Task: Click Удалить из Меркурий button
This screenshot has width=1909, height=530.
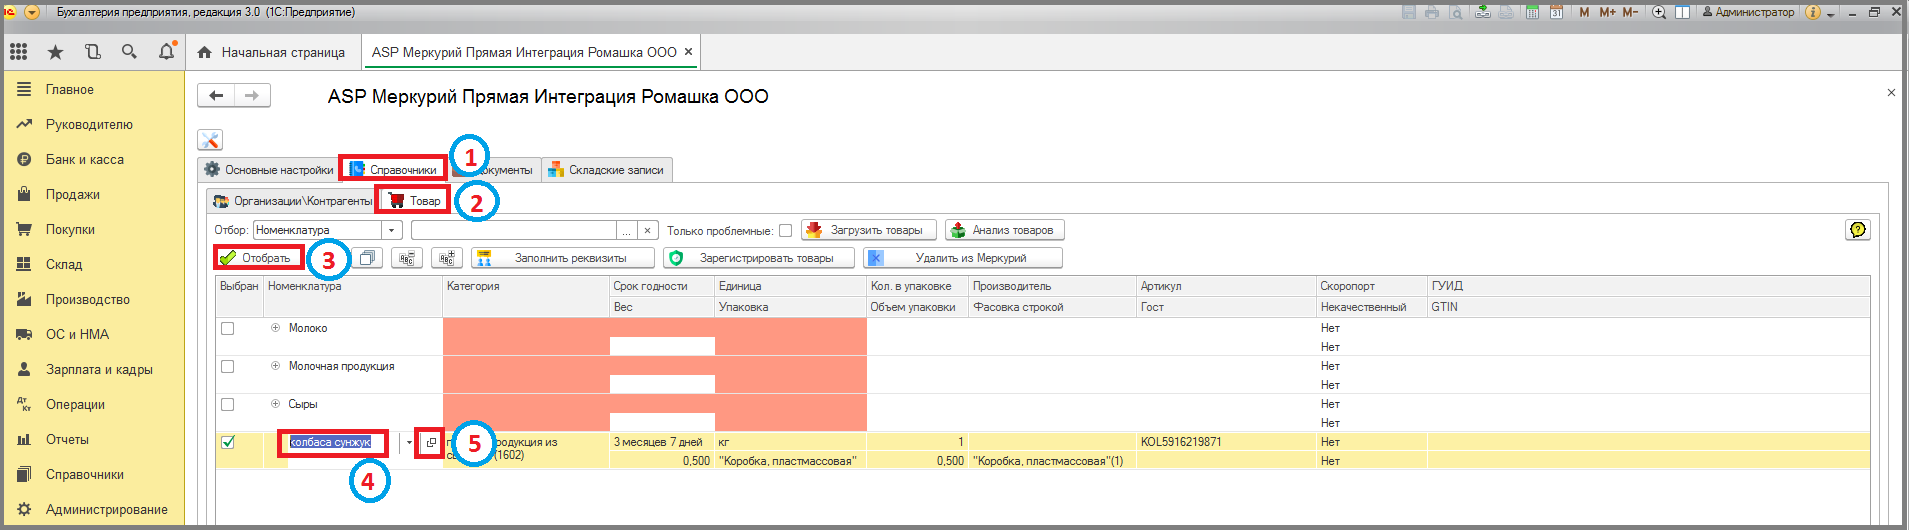Action: click(963, 258)
